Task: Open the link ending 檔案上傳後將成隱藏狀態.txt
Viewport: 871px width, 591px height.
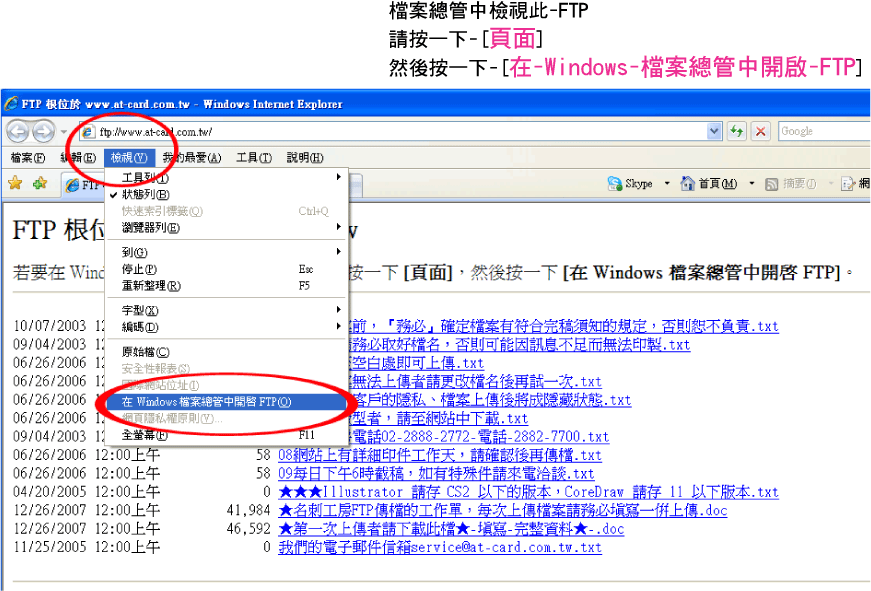Action: click(x=490, y=400)
